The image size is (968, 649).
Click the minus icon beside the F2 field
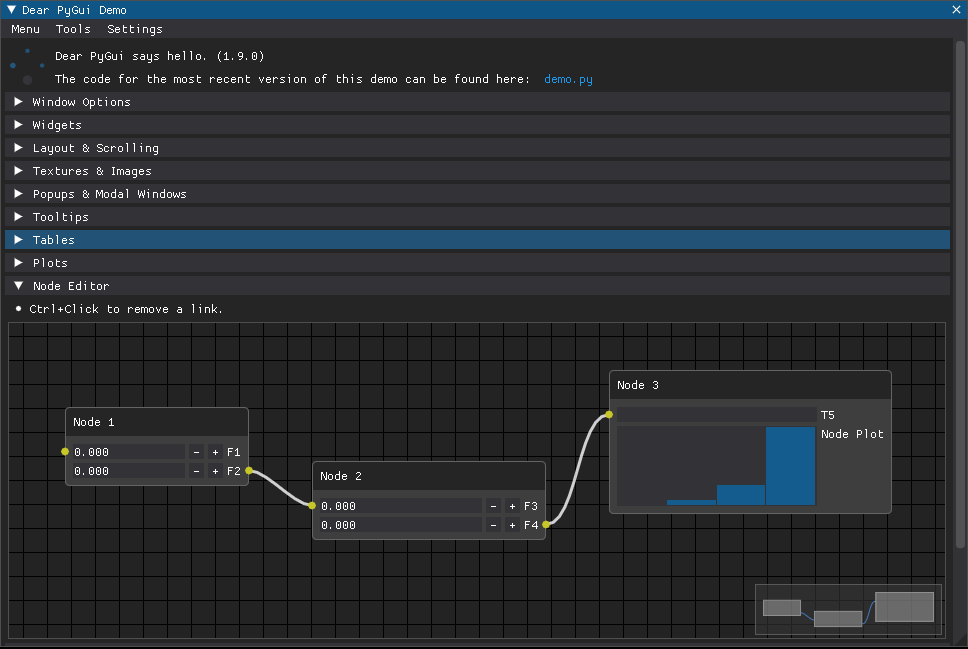196,471
